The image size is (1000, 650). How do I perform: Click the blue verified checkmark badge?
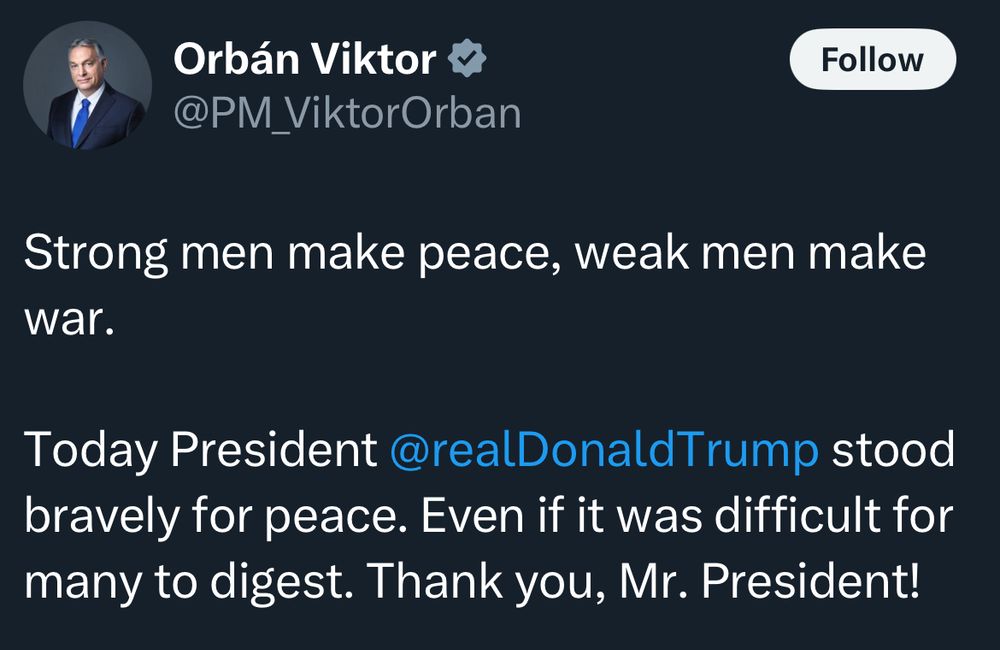coord(467,61)
